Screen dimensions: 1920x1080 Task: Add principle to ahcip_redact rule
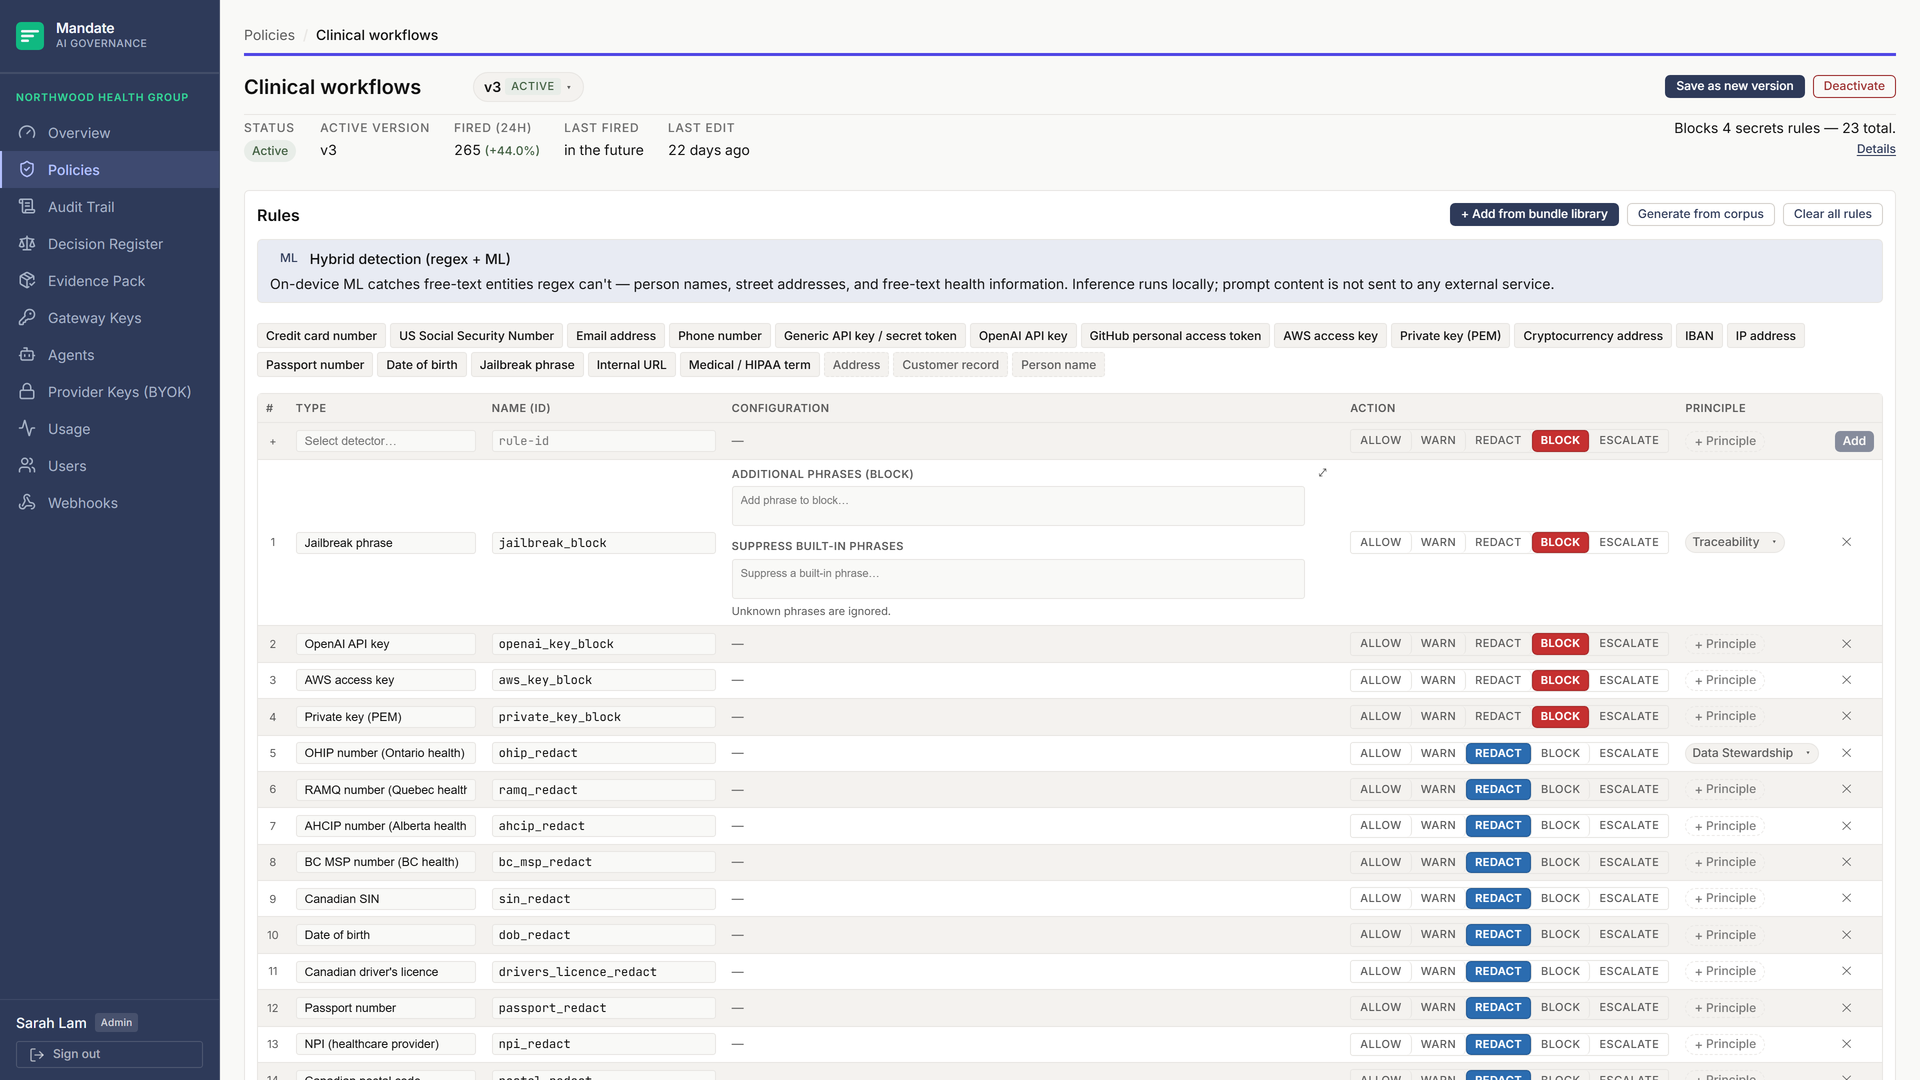(x=1725, y=826)
